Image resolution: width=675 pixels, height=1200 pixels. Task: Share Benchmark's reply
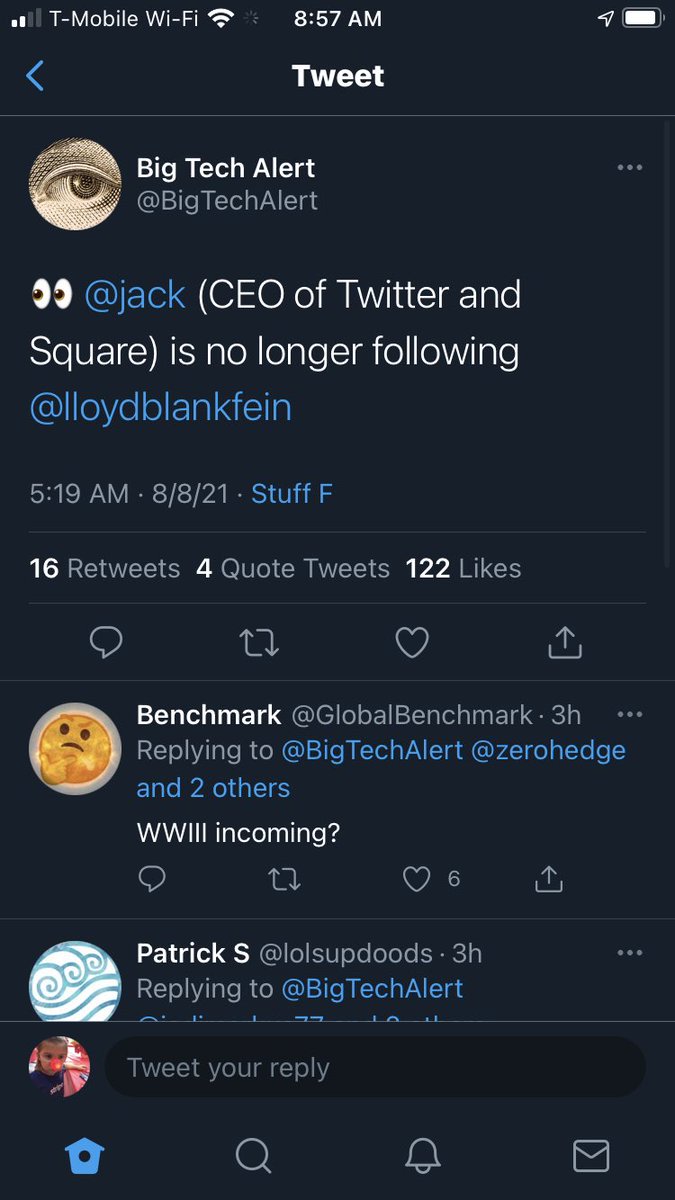[549, 879]
